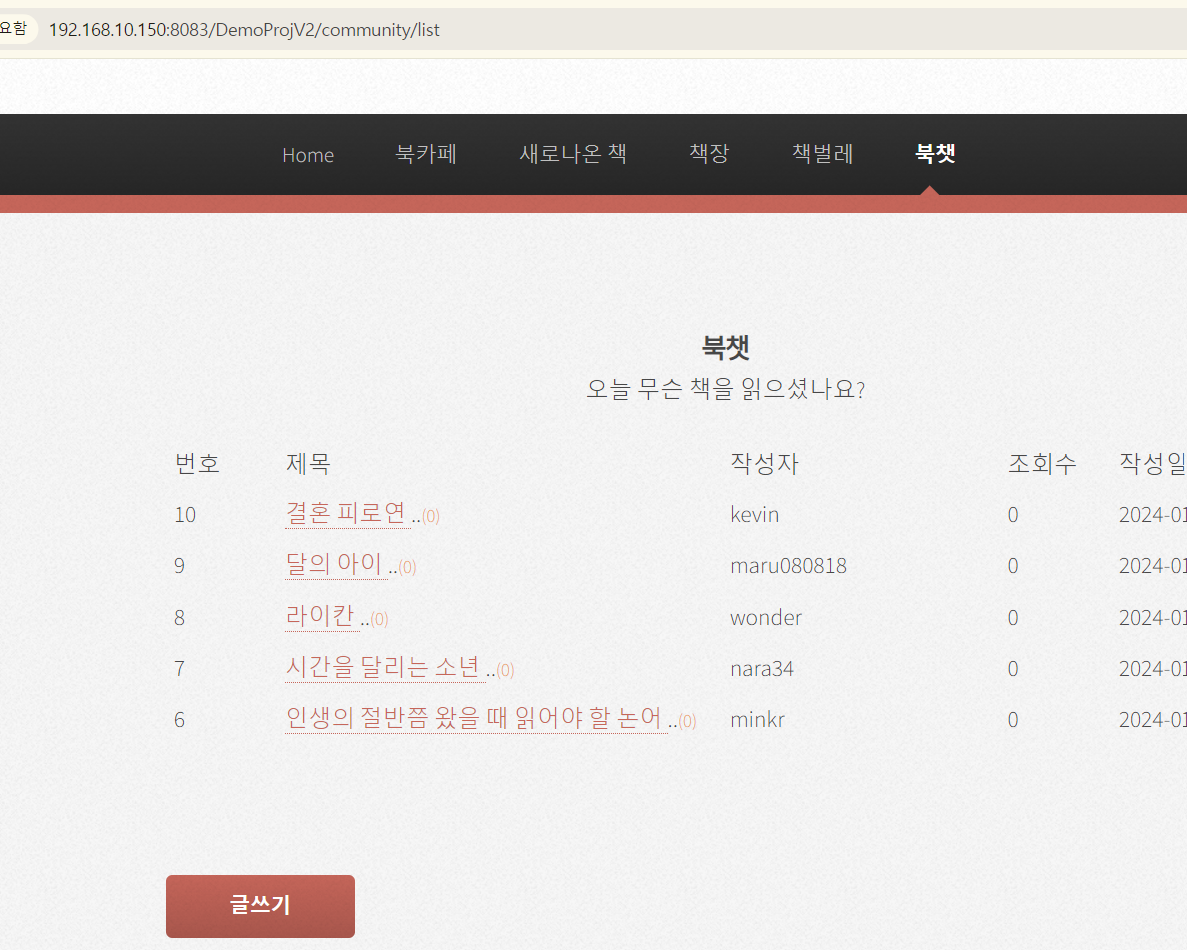Click the 북챗 page heading
Viewport: 1187px width, 950px height.
coord(726,347)
